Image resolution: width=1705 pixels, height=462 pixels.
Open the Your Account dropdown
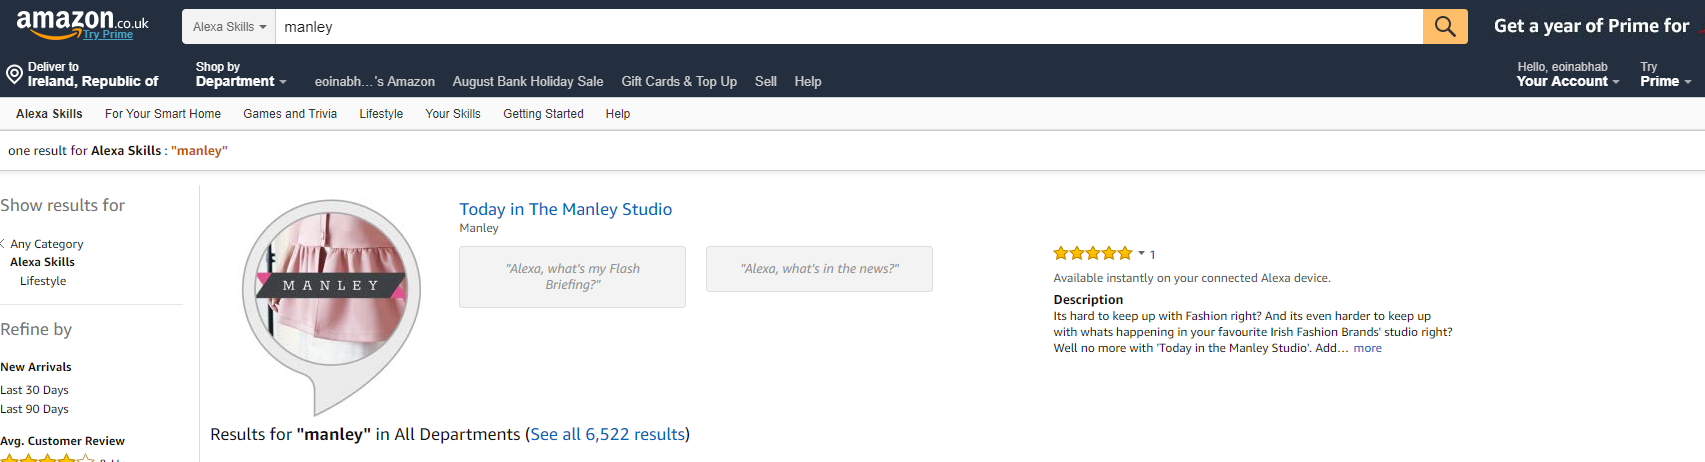(1567, 75)
